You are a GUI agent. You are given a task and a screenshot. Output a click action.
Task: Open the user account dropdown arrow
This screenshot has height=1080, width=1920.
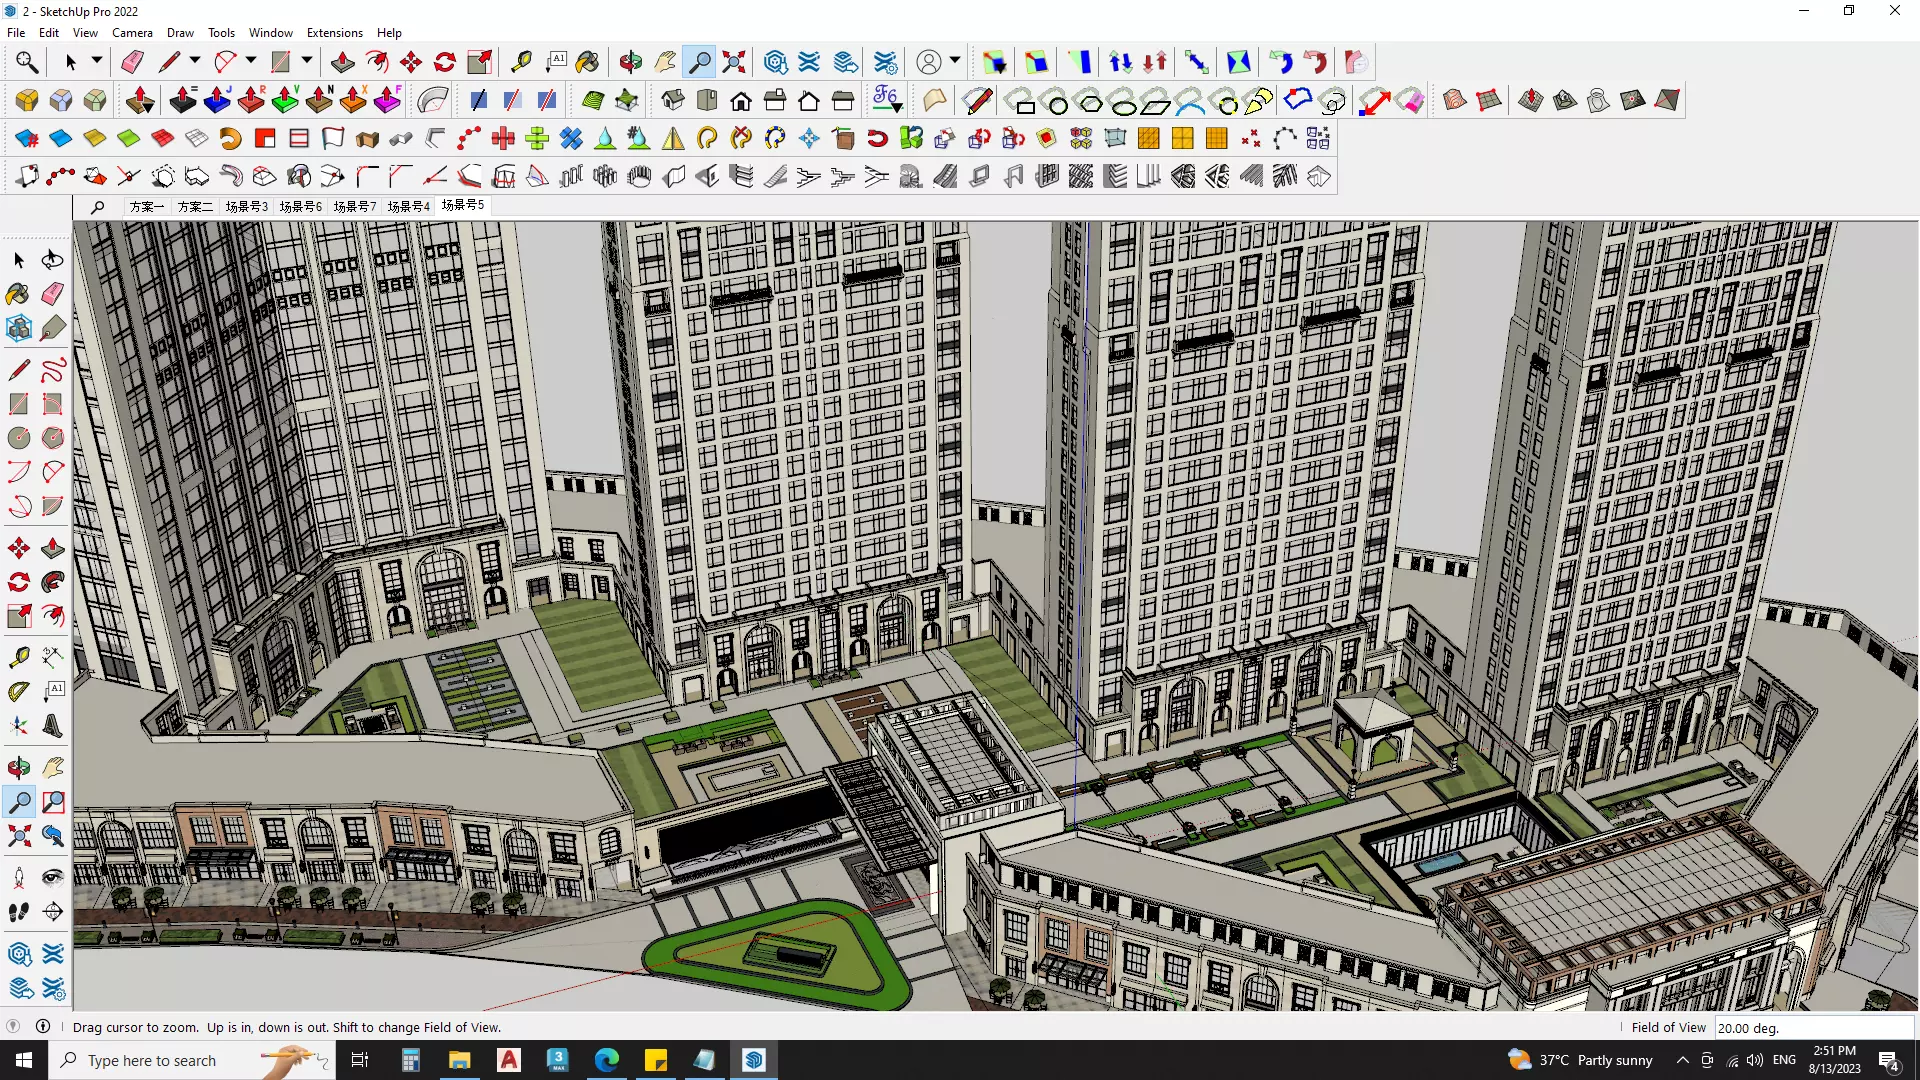click(x=955, y=61)
